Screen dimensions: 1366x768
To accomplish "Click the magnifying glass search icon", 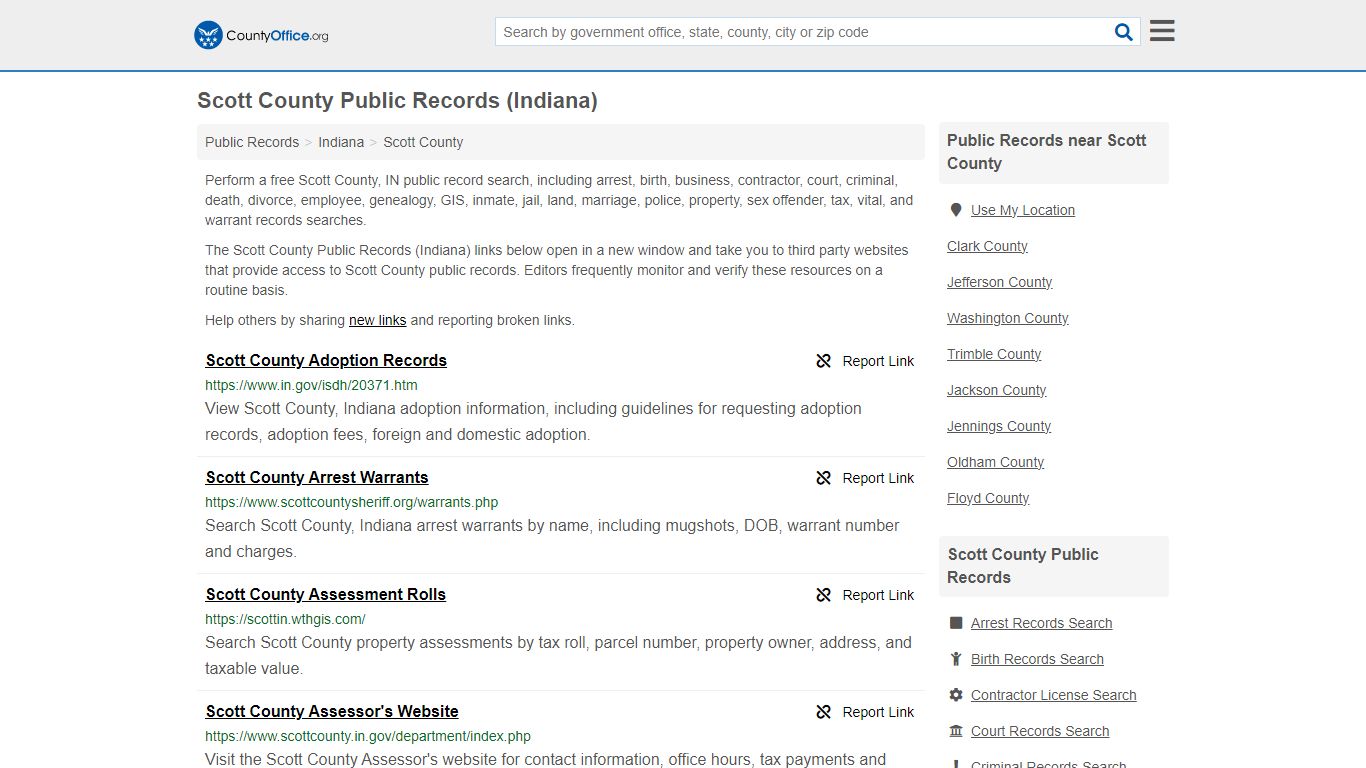I will 1124,32.
